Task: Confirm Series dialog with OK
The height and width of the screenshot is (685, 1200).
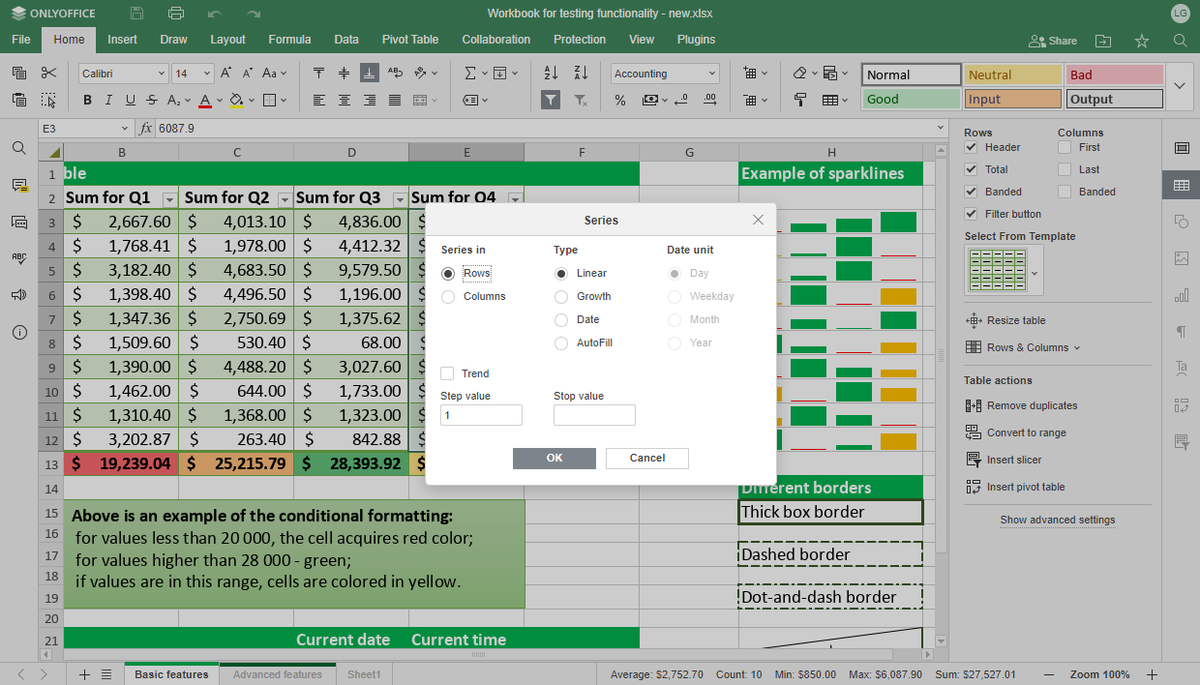Action: click(554, 458)
